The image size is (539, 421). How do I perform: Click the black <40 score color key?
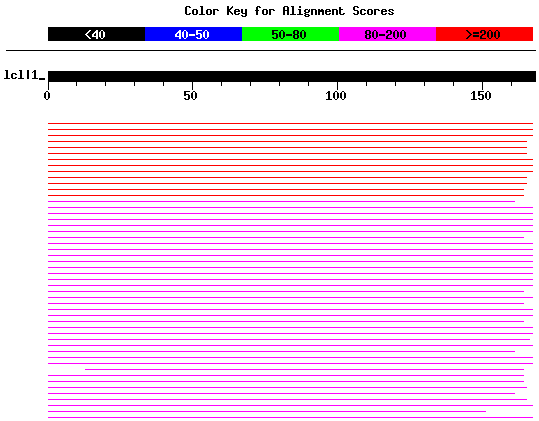pyautogui.click(x=96, y=34)
